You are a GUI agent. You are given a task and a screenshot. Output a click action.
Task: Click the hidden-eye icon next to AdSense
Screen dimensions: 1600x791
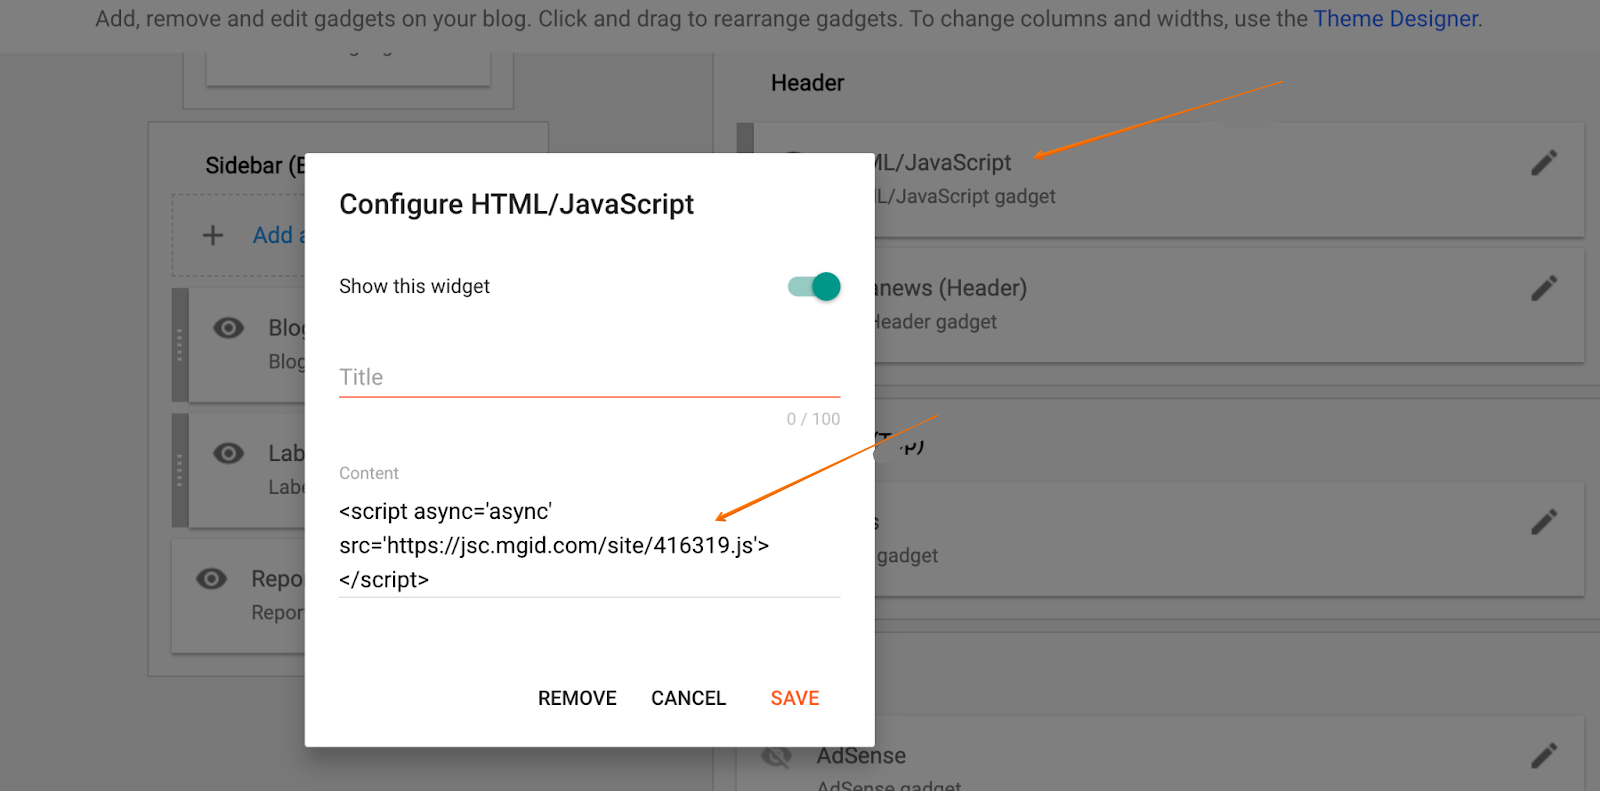(776, 756)
